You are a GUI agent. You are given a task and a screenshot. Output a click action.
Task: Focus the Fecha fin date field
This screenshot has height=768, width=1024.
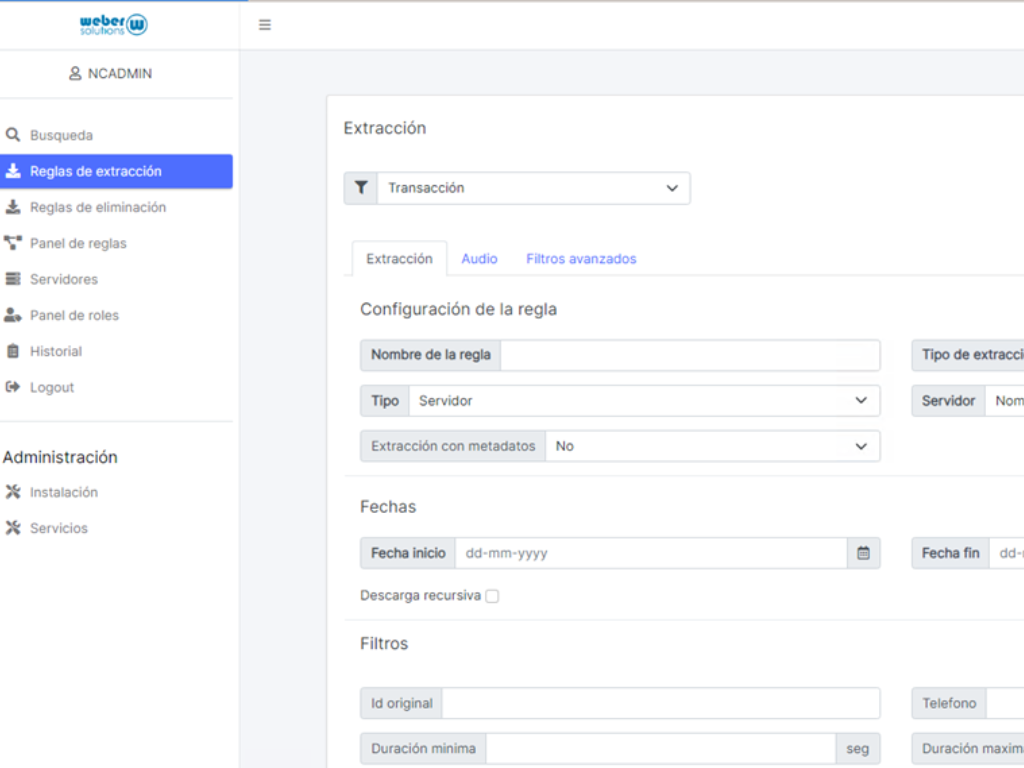click(1006, 553)
